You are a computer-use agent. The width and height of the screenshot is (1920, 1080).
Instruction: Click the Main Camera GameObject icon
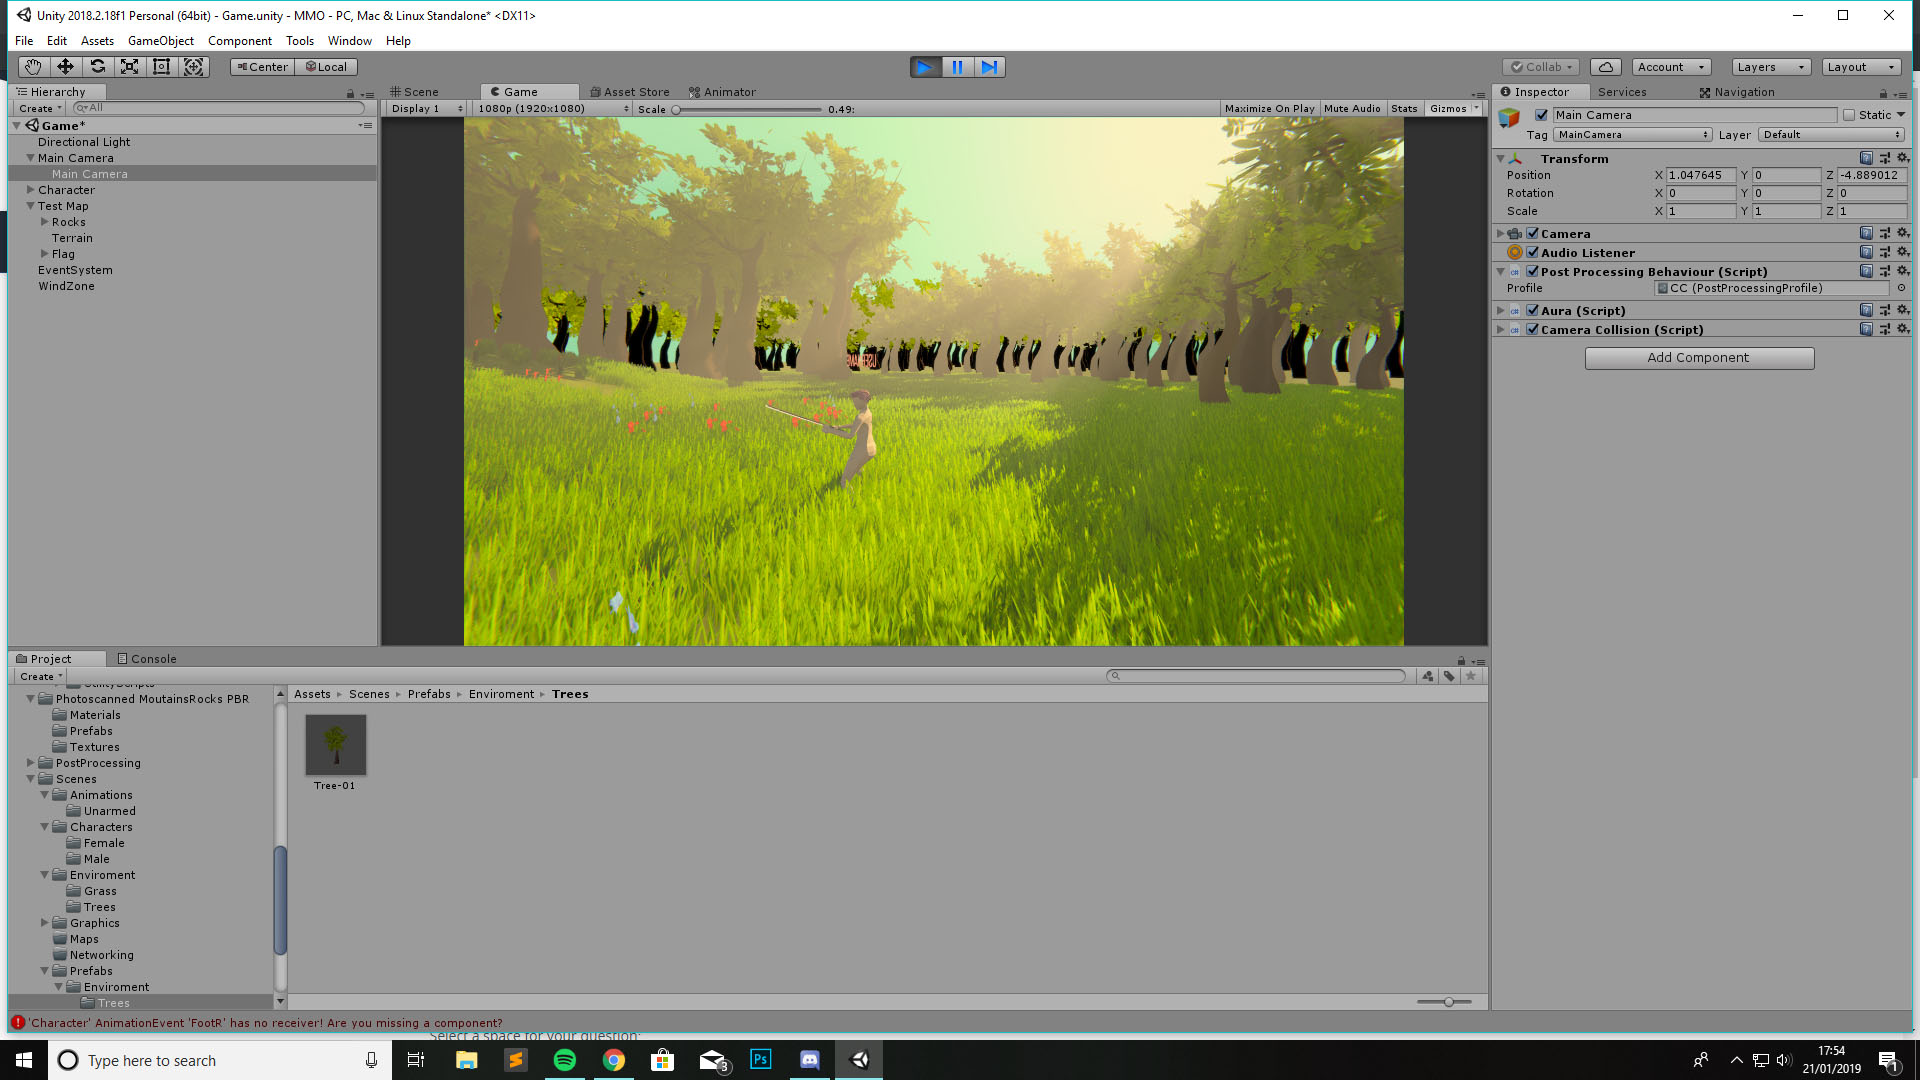pos(1509,119)
